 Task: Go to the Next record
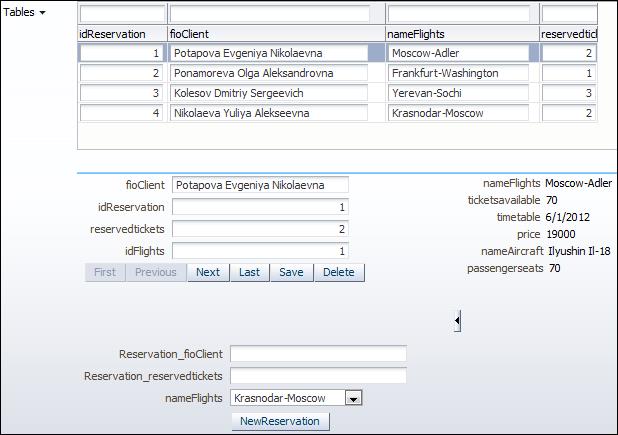pyautogui.click(x=208, y=272)
